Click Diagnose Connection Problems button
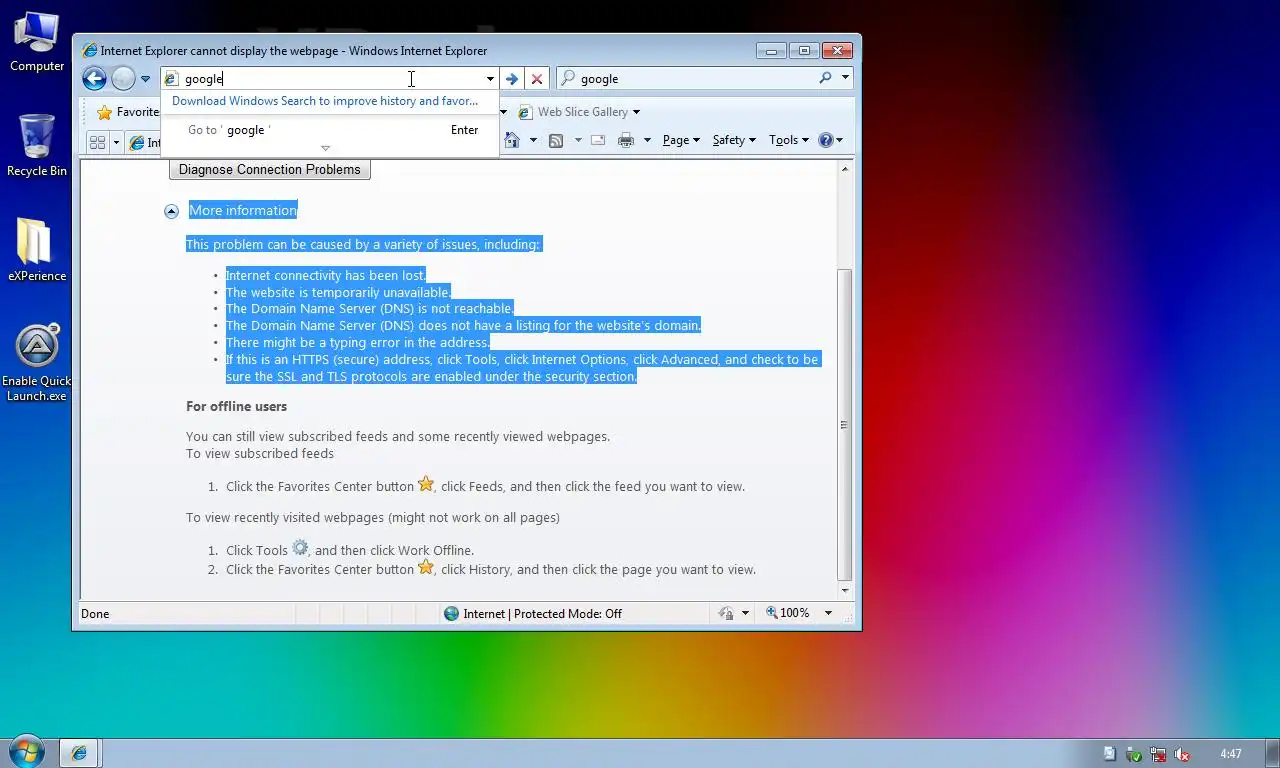The image size is (1280, 768). 270,169
